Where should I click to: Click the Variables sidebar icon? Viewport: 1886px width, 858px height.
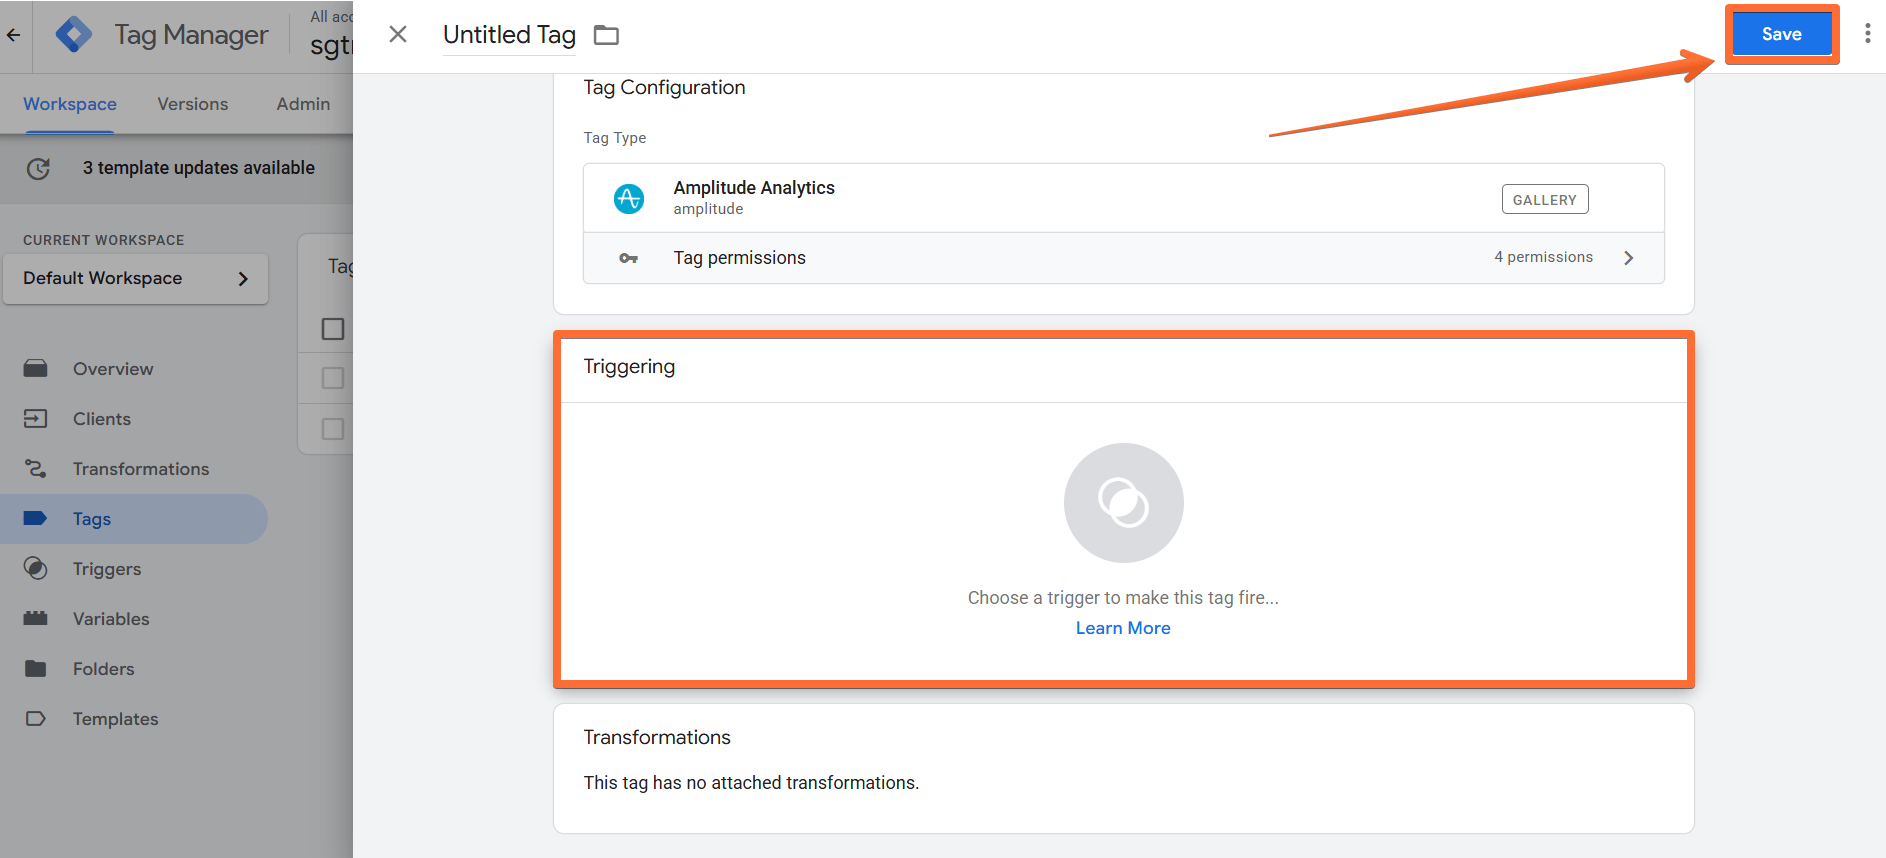coord(36,619)
